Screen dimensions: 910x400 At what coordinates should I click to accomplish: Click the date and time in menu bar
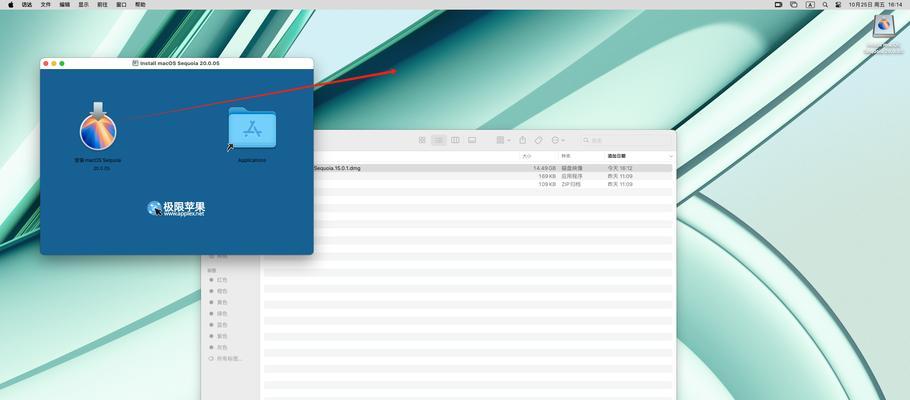coord(875,4)
